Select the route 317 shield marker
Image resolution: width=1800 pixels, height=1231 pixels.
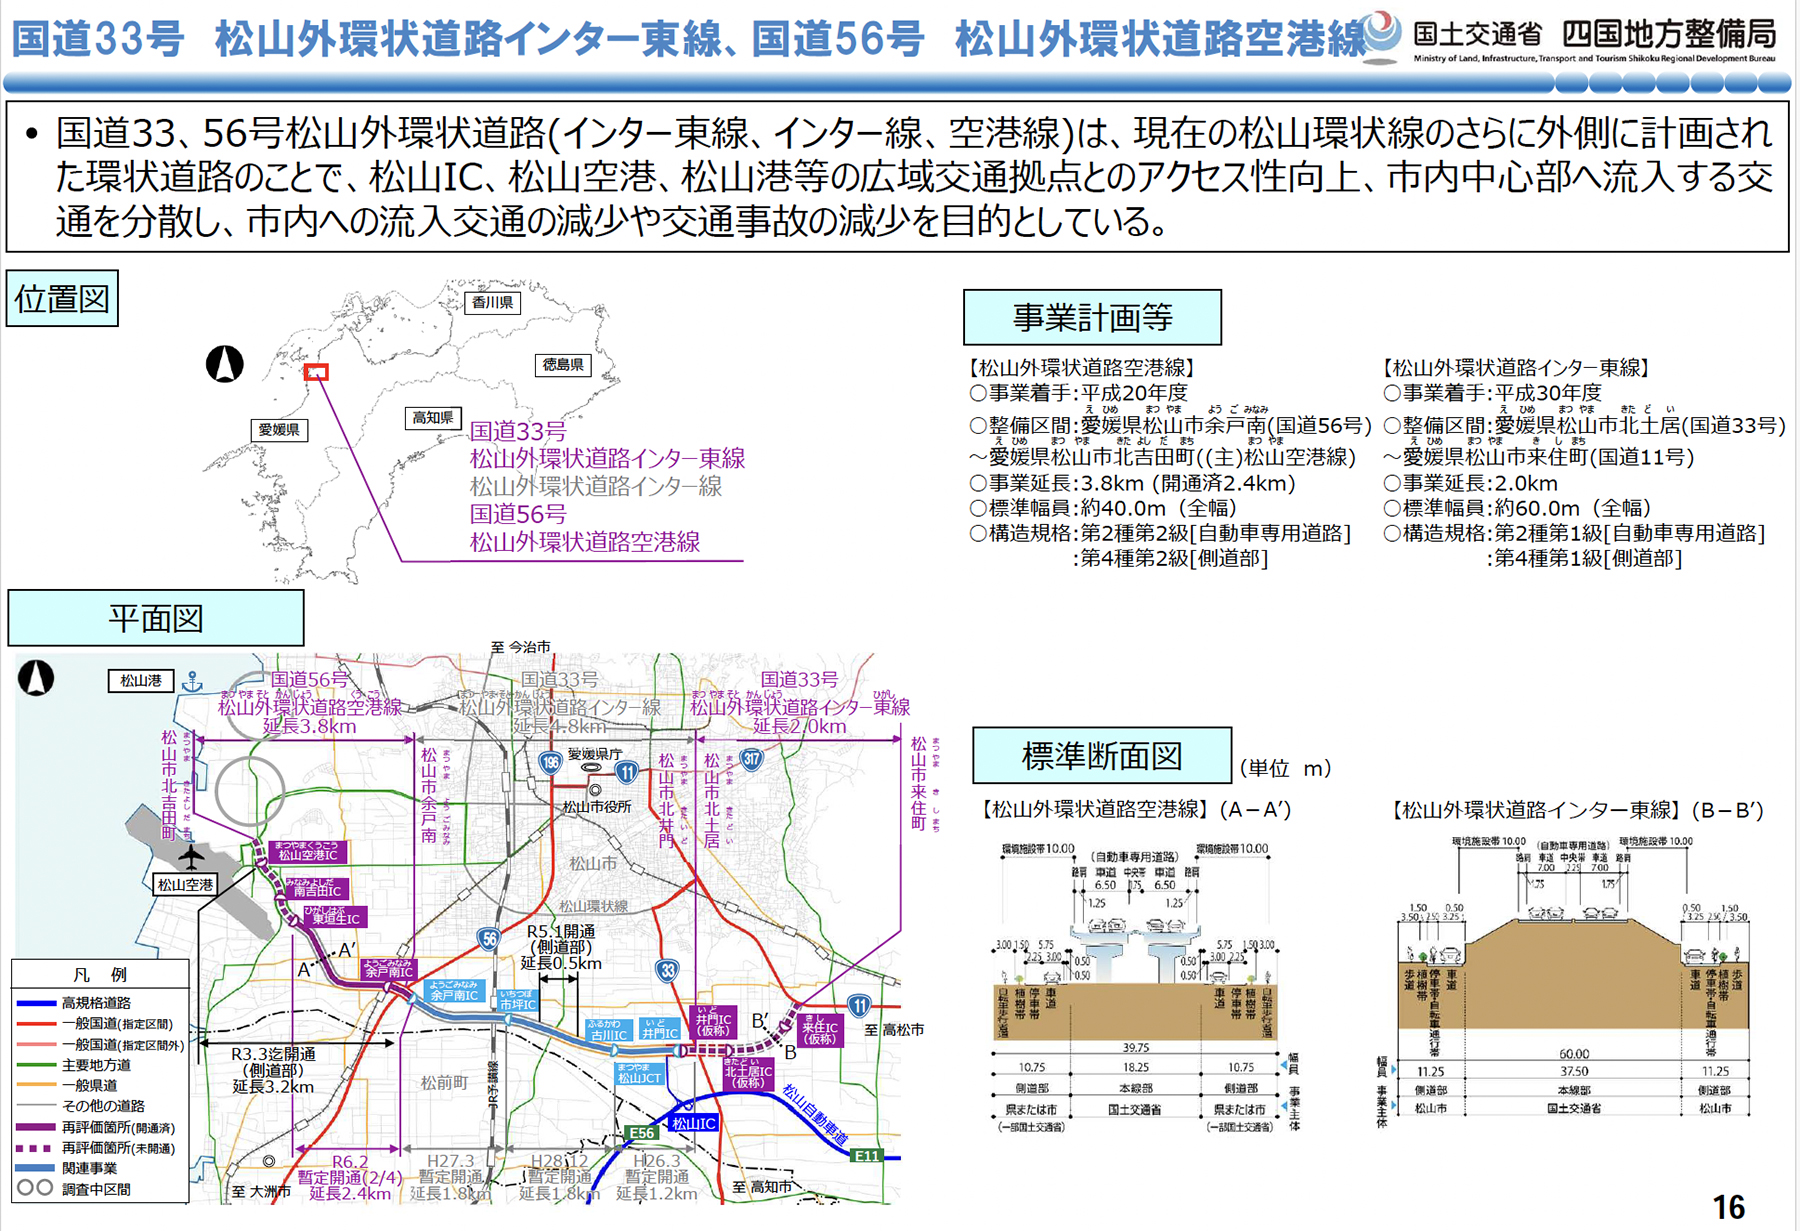click(751, 760)
